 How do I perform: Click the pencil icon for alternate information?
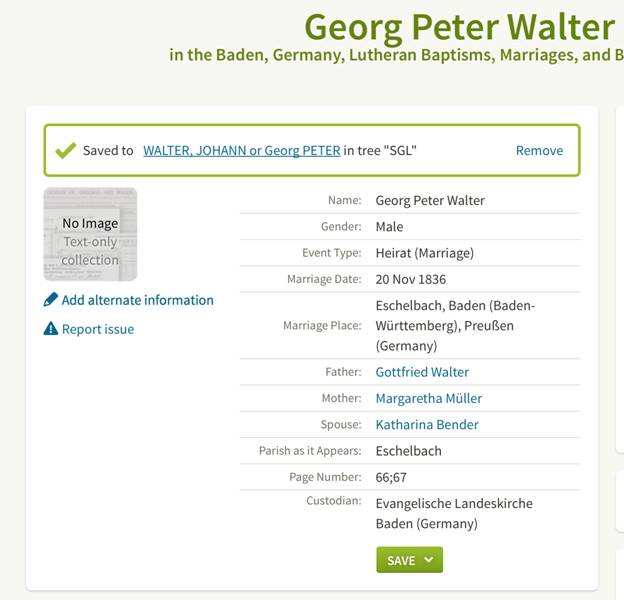(51, 300)
